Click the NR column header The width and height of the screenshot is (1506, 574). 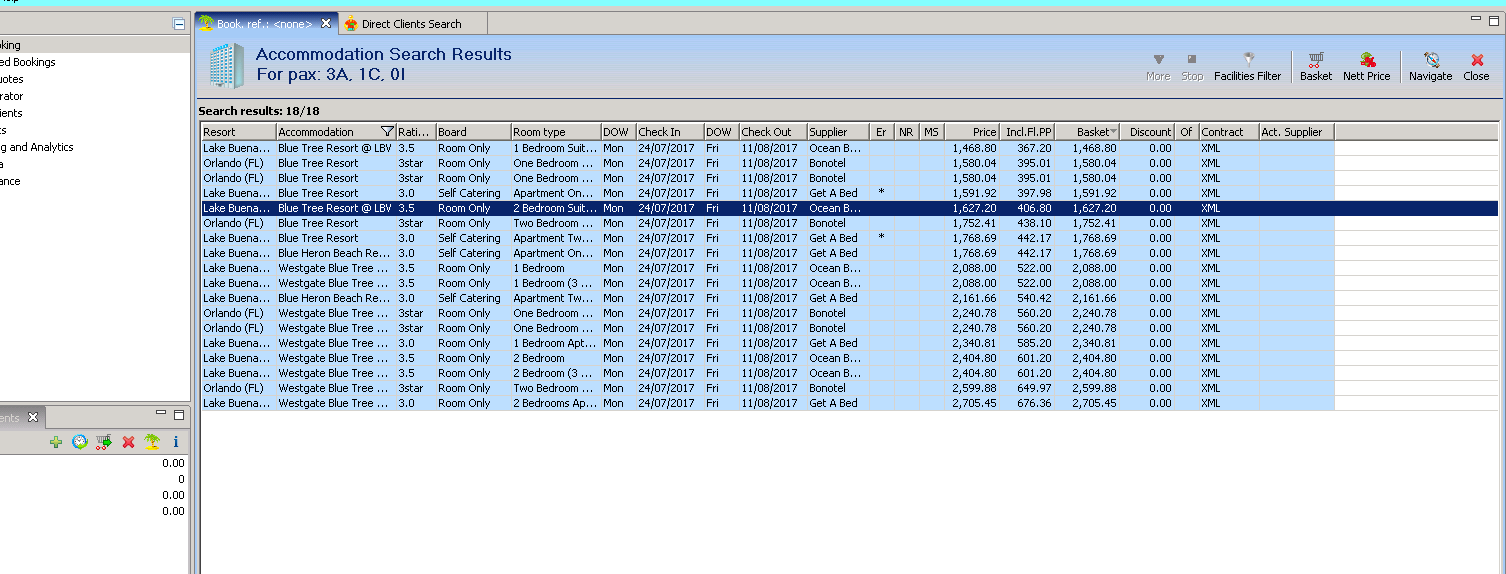[x=907, y=132]
